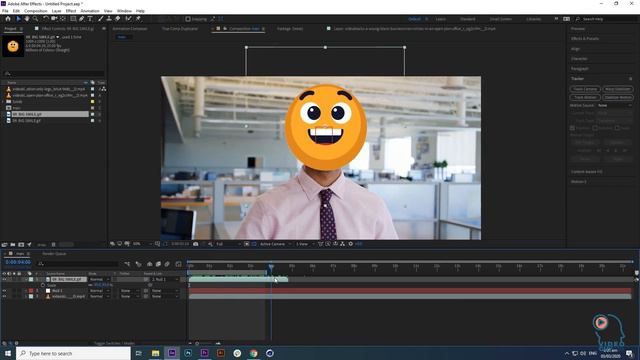Select the Zoom tool in the toolbar

coord(36,19)
